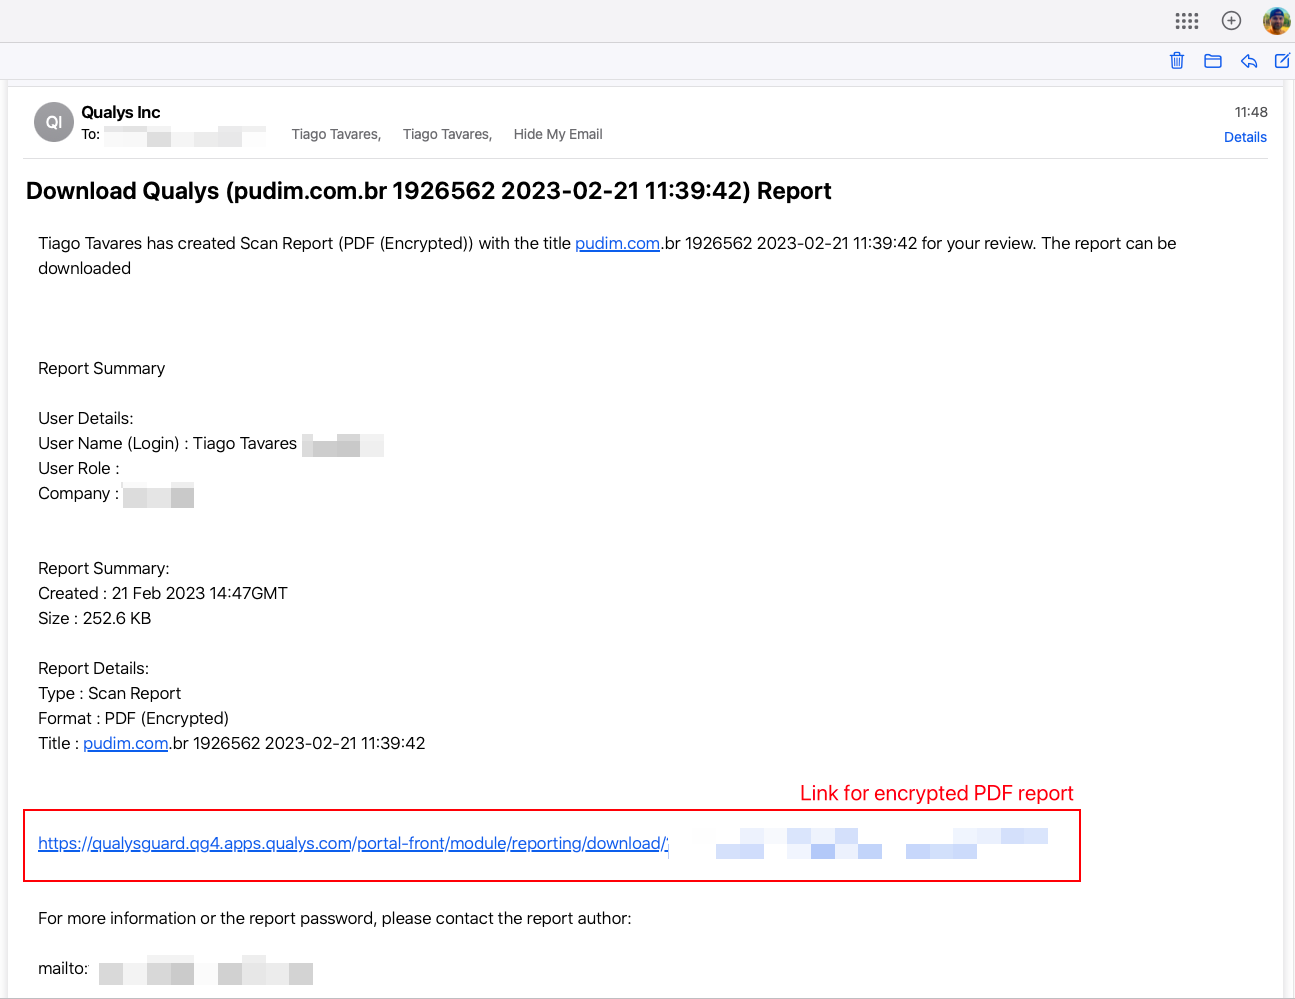Move message using the folder icon
Viewport: 1295px width, 999px height.
click(x=1213, y=61)
